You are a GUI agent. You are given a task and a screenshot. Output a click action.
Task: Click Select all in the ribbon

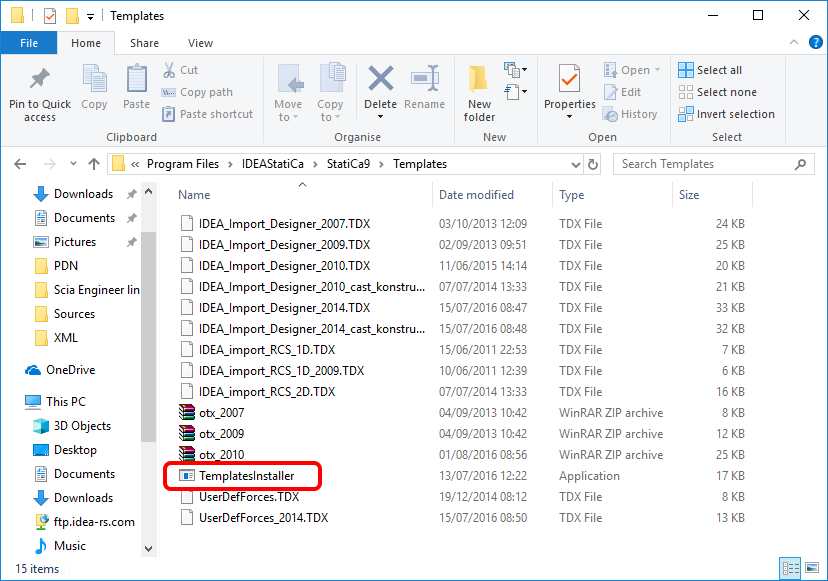(x=710, y=70)
